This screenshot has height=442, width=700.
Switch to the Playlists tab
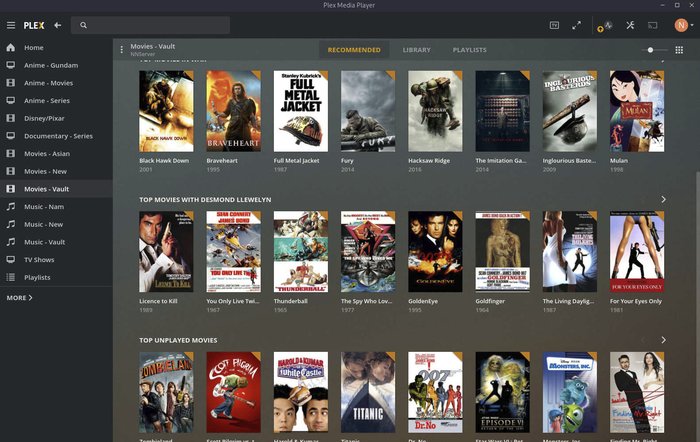coord(470,50)
